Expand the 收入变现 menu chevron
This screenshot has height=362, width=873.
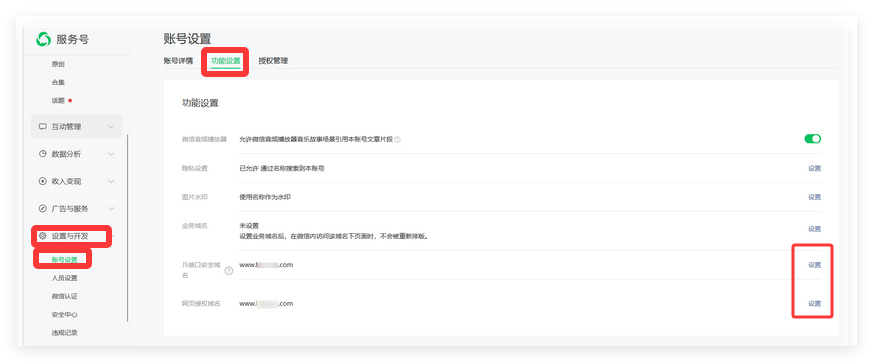click(x=111, y=182)
